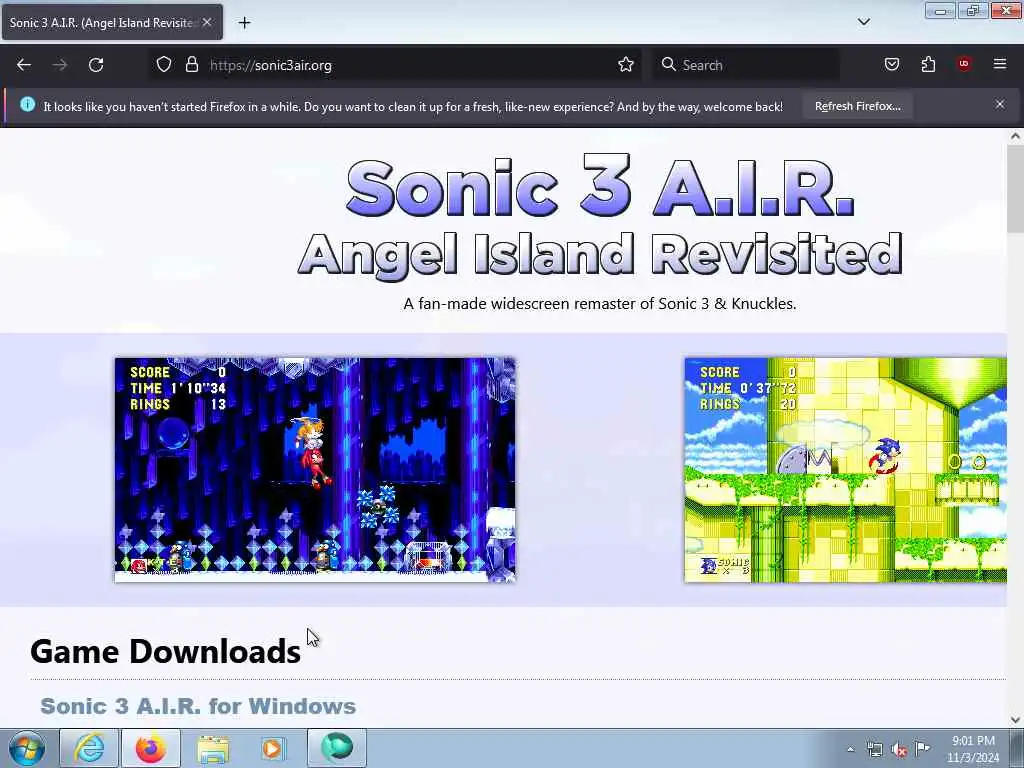Screen dimensions: 1024x768
Task: Click the page vertical scrollbar thumb
Action: tap(1015, 188)
